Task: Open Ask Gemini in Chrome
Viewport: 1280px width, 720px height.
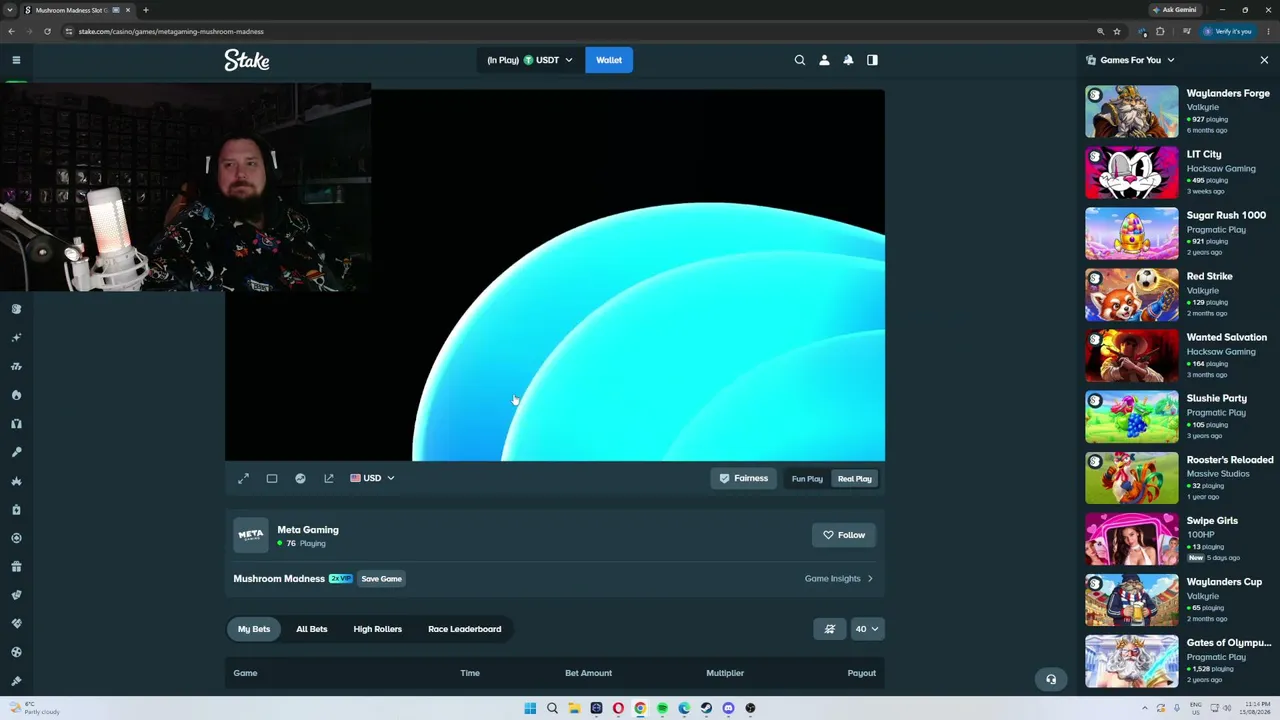Action: click(1174, 10)
